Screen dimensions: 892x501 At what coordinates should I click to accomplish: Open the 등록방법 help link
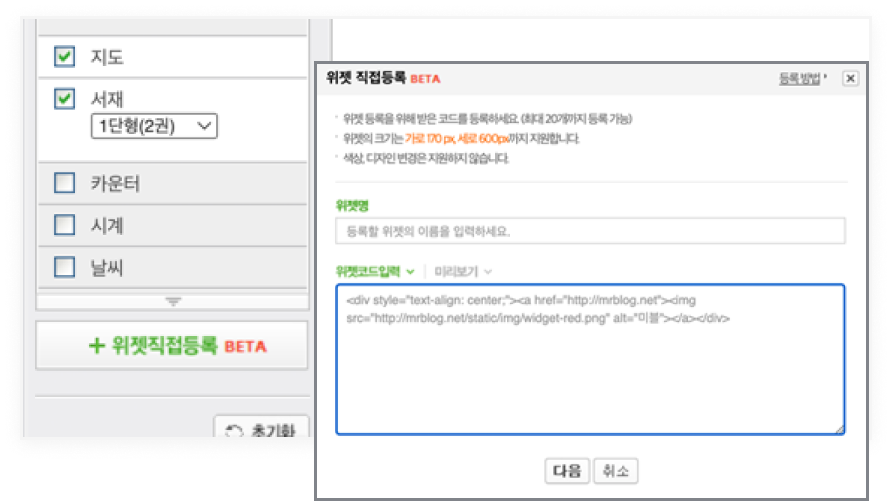coord(802,78)
